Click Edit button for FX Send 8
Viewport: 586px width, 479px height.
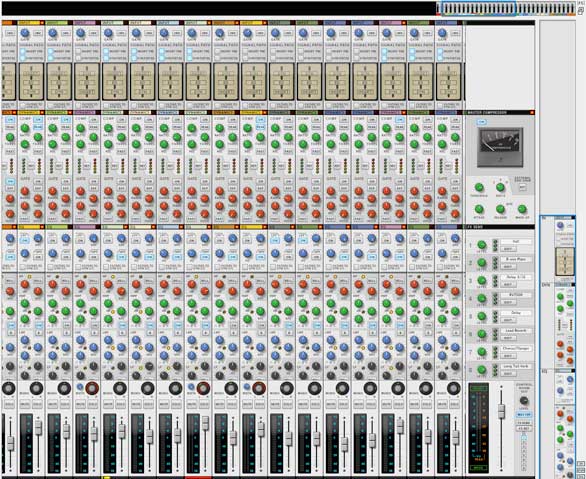pyautogui.click(x=508, y=374)
